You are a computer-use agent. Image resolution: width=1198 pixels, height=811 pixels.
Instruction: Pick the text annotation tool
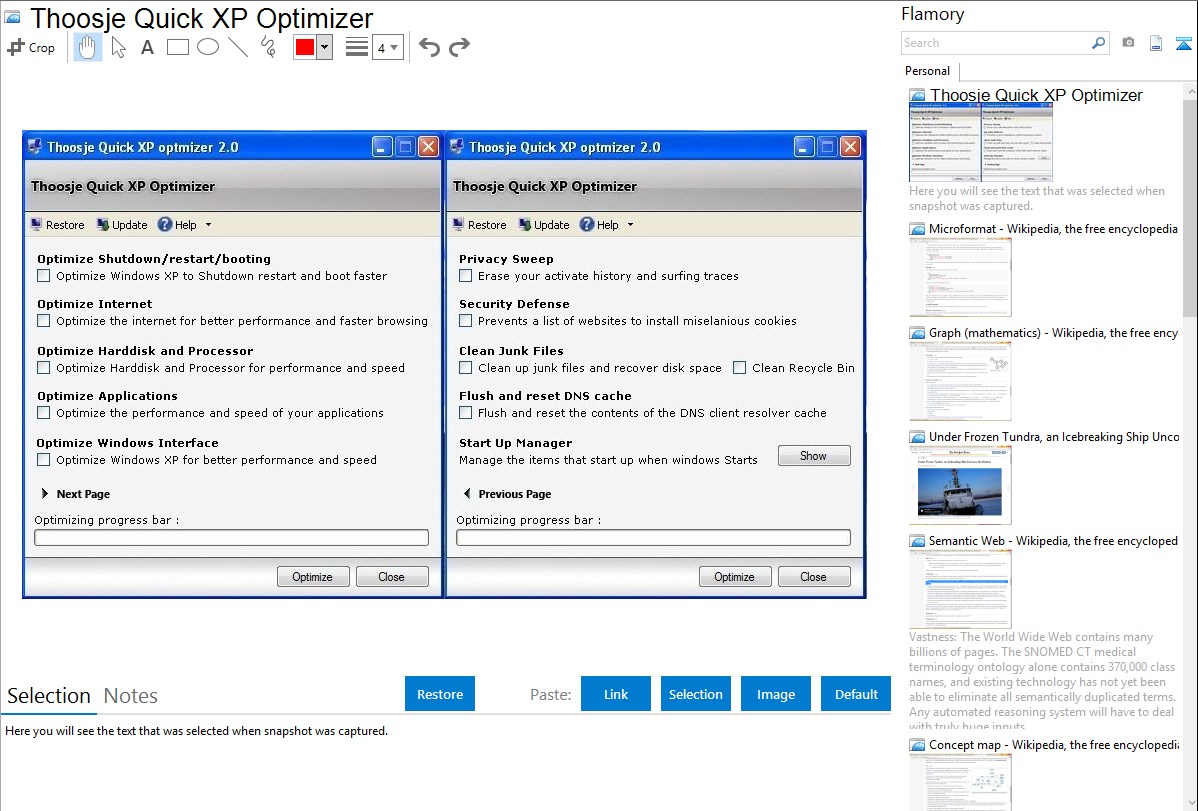tap(147, 47)
